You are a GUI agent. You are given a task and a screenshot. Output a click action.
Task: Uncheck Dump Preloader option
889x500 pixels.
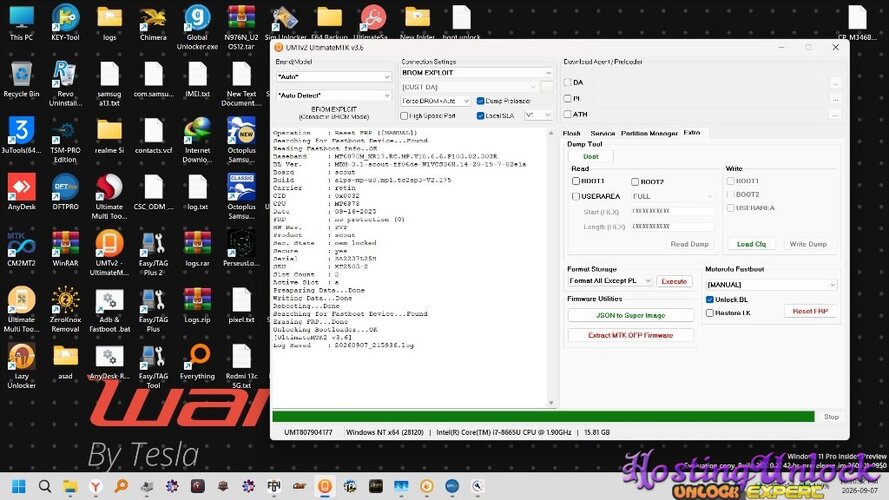click(x=481, y=101)
